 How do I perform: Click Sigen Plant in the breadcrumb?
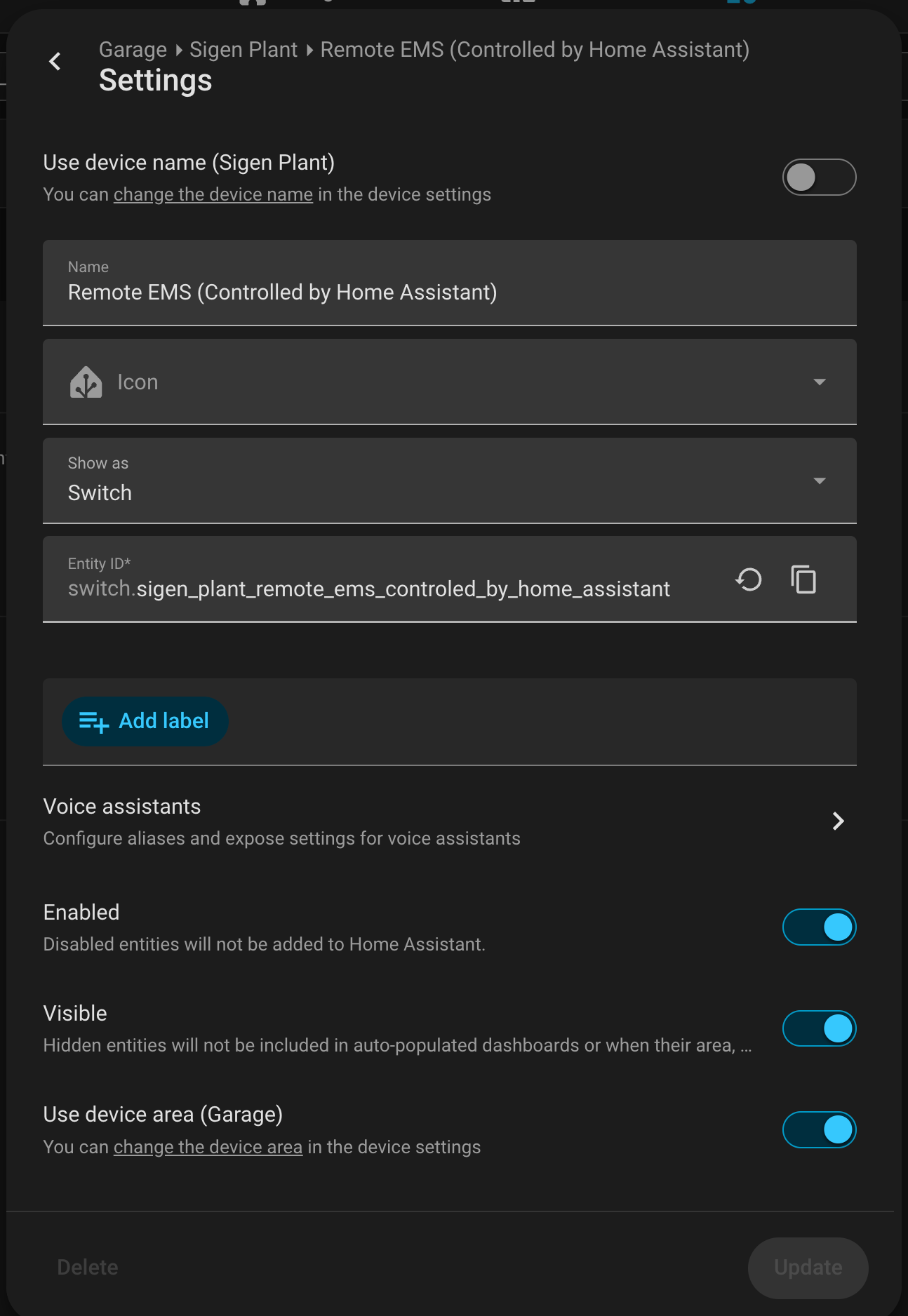pyautogui.click(x=244, y=50)
